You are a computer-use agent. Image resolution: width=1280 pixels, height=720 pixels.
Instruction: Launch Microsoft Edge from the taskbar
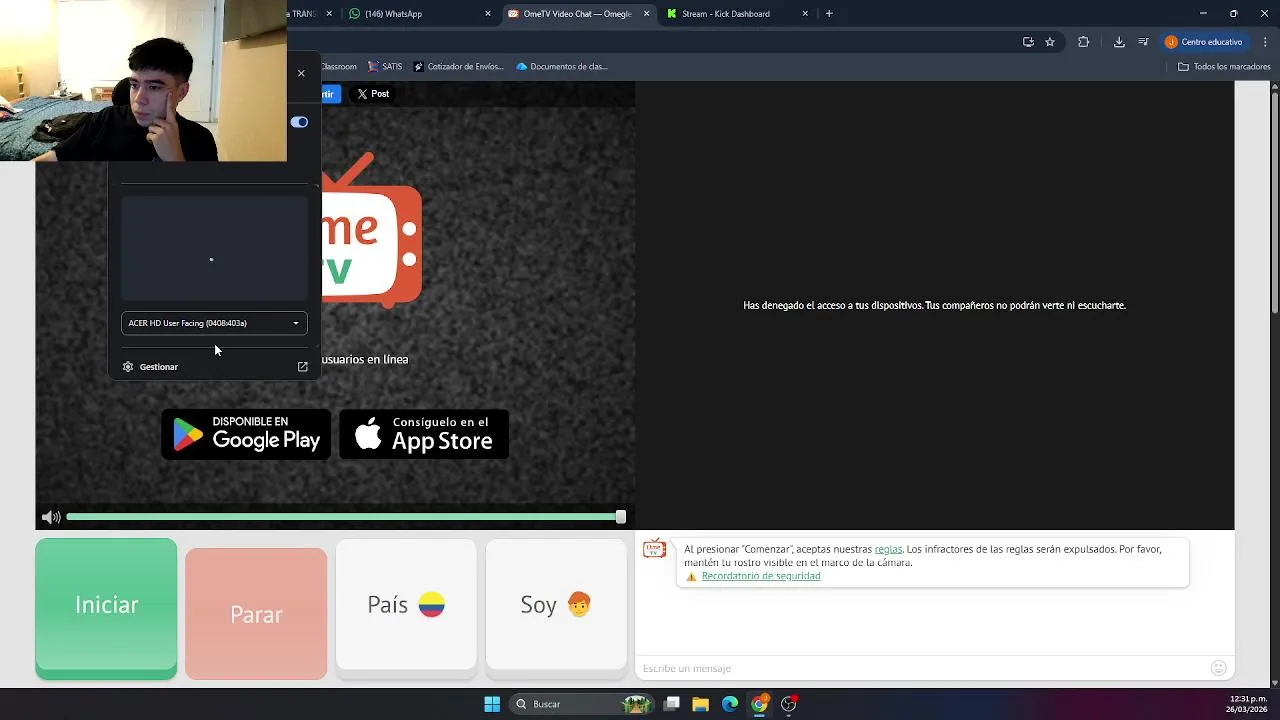click(730, 704)
